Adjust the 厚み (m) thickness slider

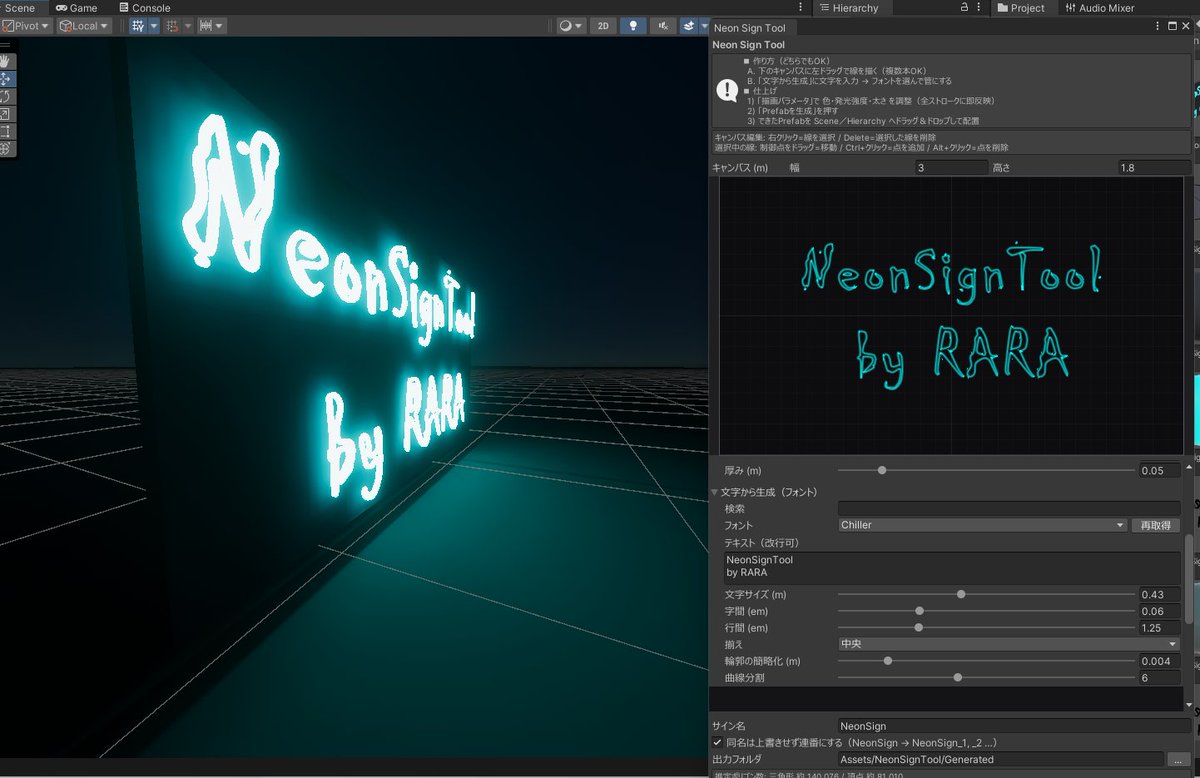click(x=986, y=470)
